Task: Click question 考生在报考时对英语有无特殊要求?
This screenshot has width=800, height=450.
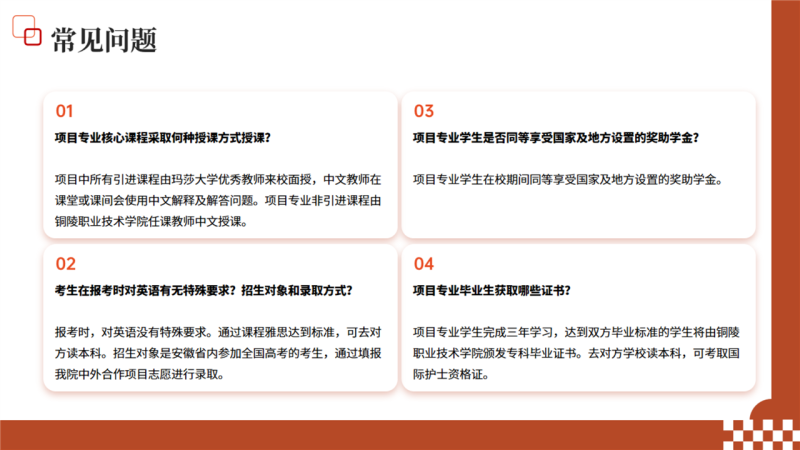Action: pos(144,290)
